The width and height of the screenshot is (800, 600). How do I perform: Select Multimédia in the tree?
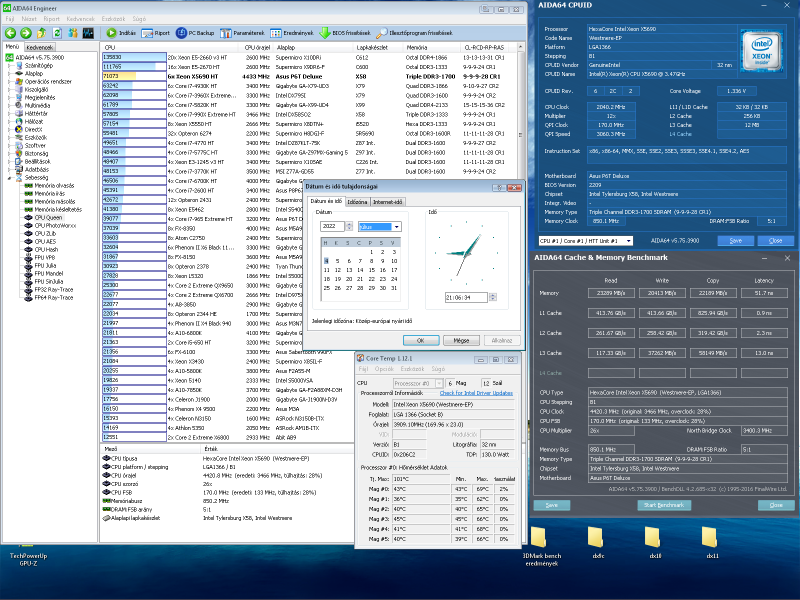click(x=37, y=106)
